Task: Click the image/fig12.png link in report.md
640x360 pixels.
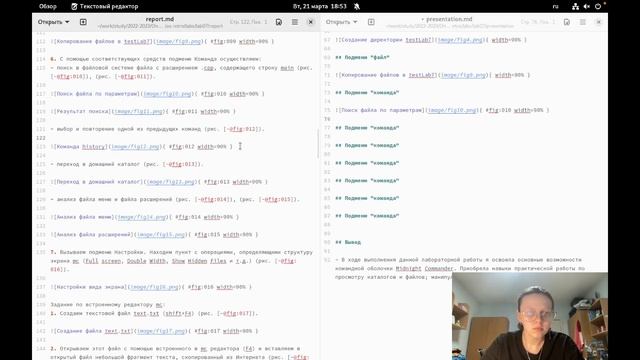Action: pyautogui.click(x=135, y=147)
